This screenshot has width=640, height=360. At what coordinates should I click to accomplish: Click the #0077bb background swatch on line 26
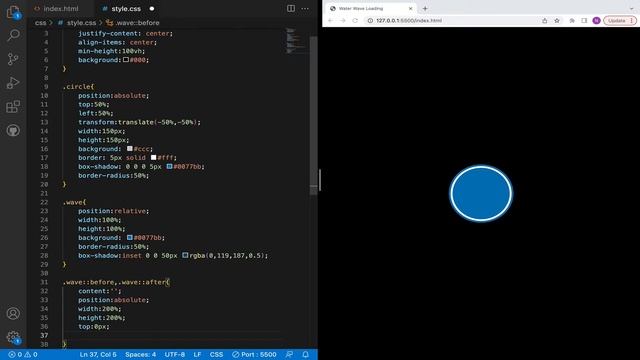click(130, 238)
